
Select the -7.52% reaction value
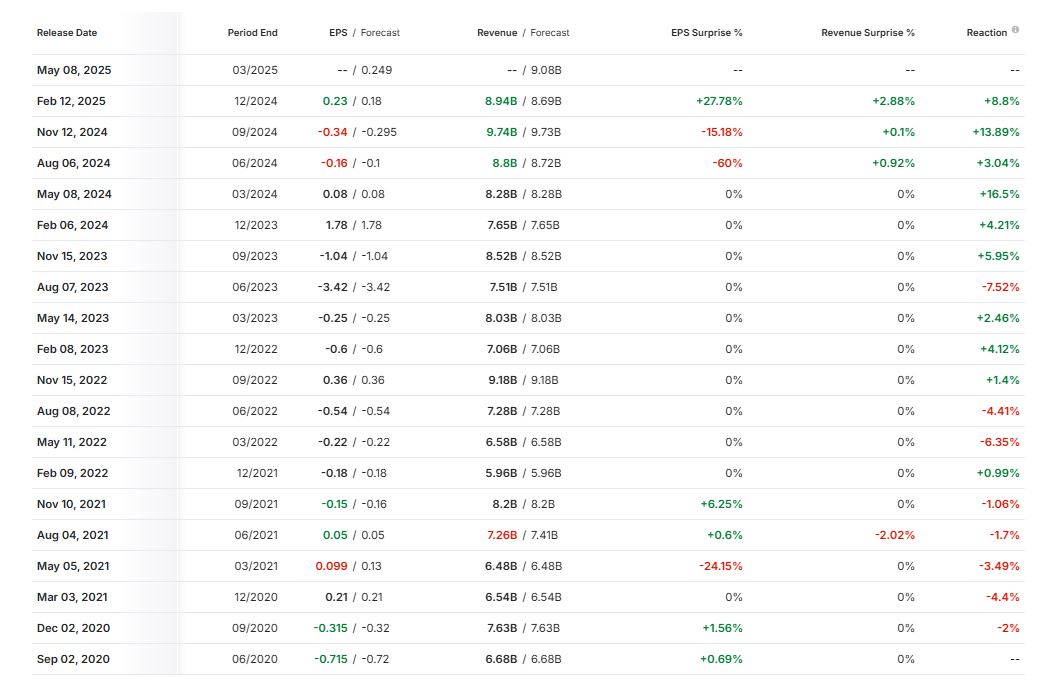1000,287
